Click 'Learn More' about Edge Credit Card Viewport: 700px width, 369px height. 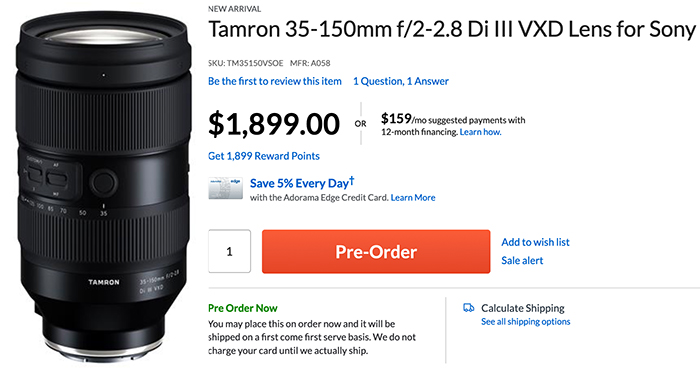pos(413,198)
